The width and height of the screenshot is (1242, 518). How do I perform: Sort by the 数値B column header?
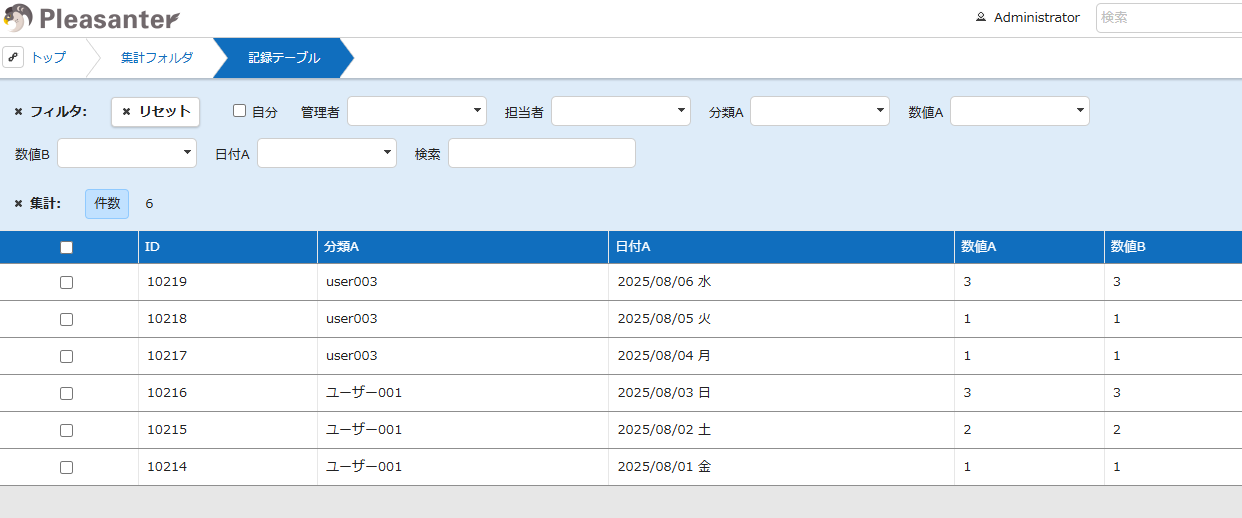click(x=1173, y=247)
